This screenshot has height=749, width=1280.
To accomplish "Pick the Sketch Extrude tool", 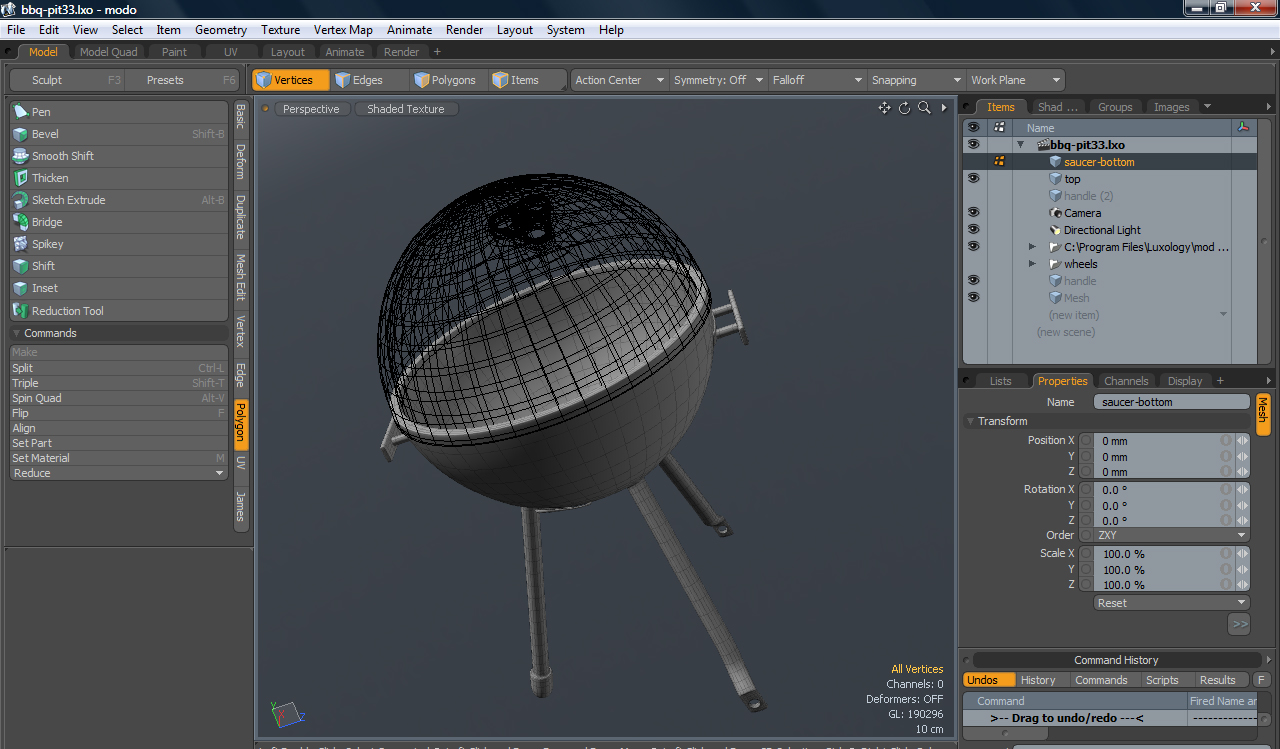I will tap(119, 200).
